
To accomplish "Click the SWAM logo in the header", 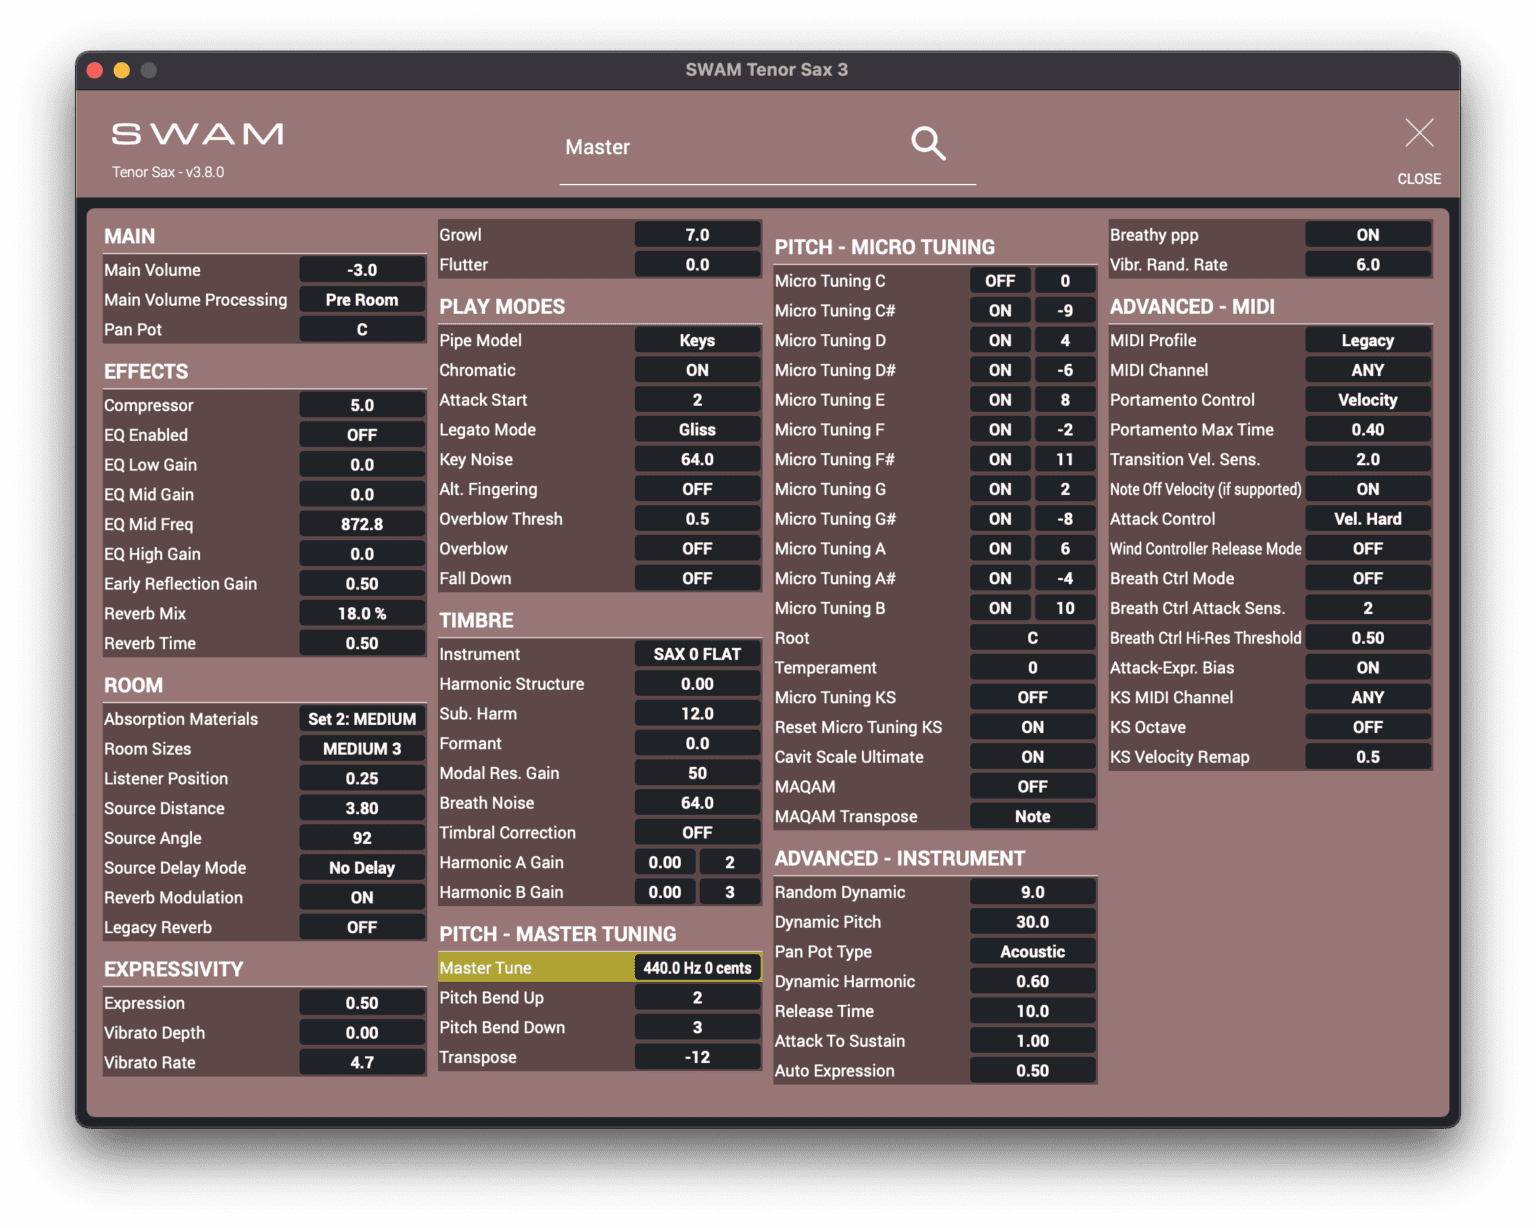I will click(x=196, y=133).
